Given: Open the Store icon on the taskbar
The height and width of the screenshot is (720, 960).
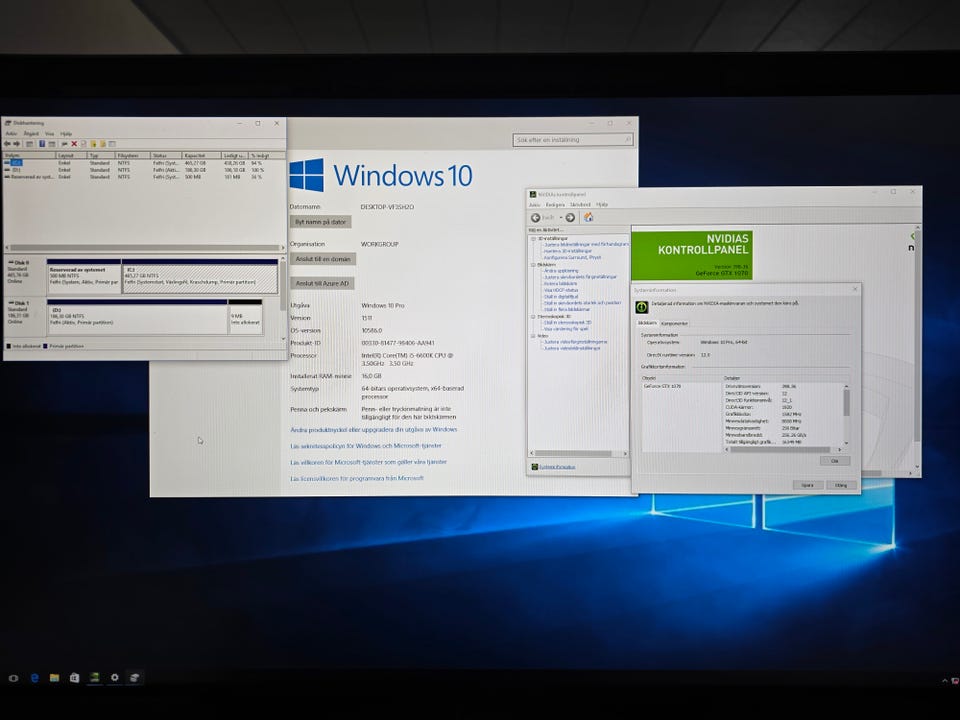Looking at the screenshot, I should pyautogui.click(x=74, y=678).
